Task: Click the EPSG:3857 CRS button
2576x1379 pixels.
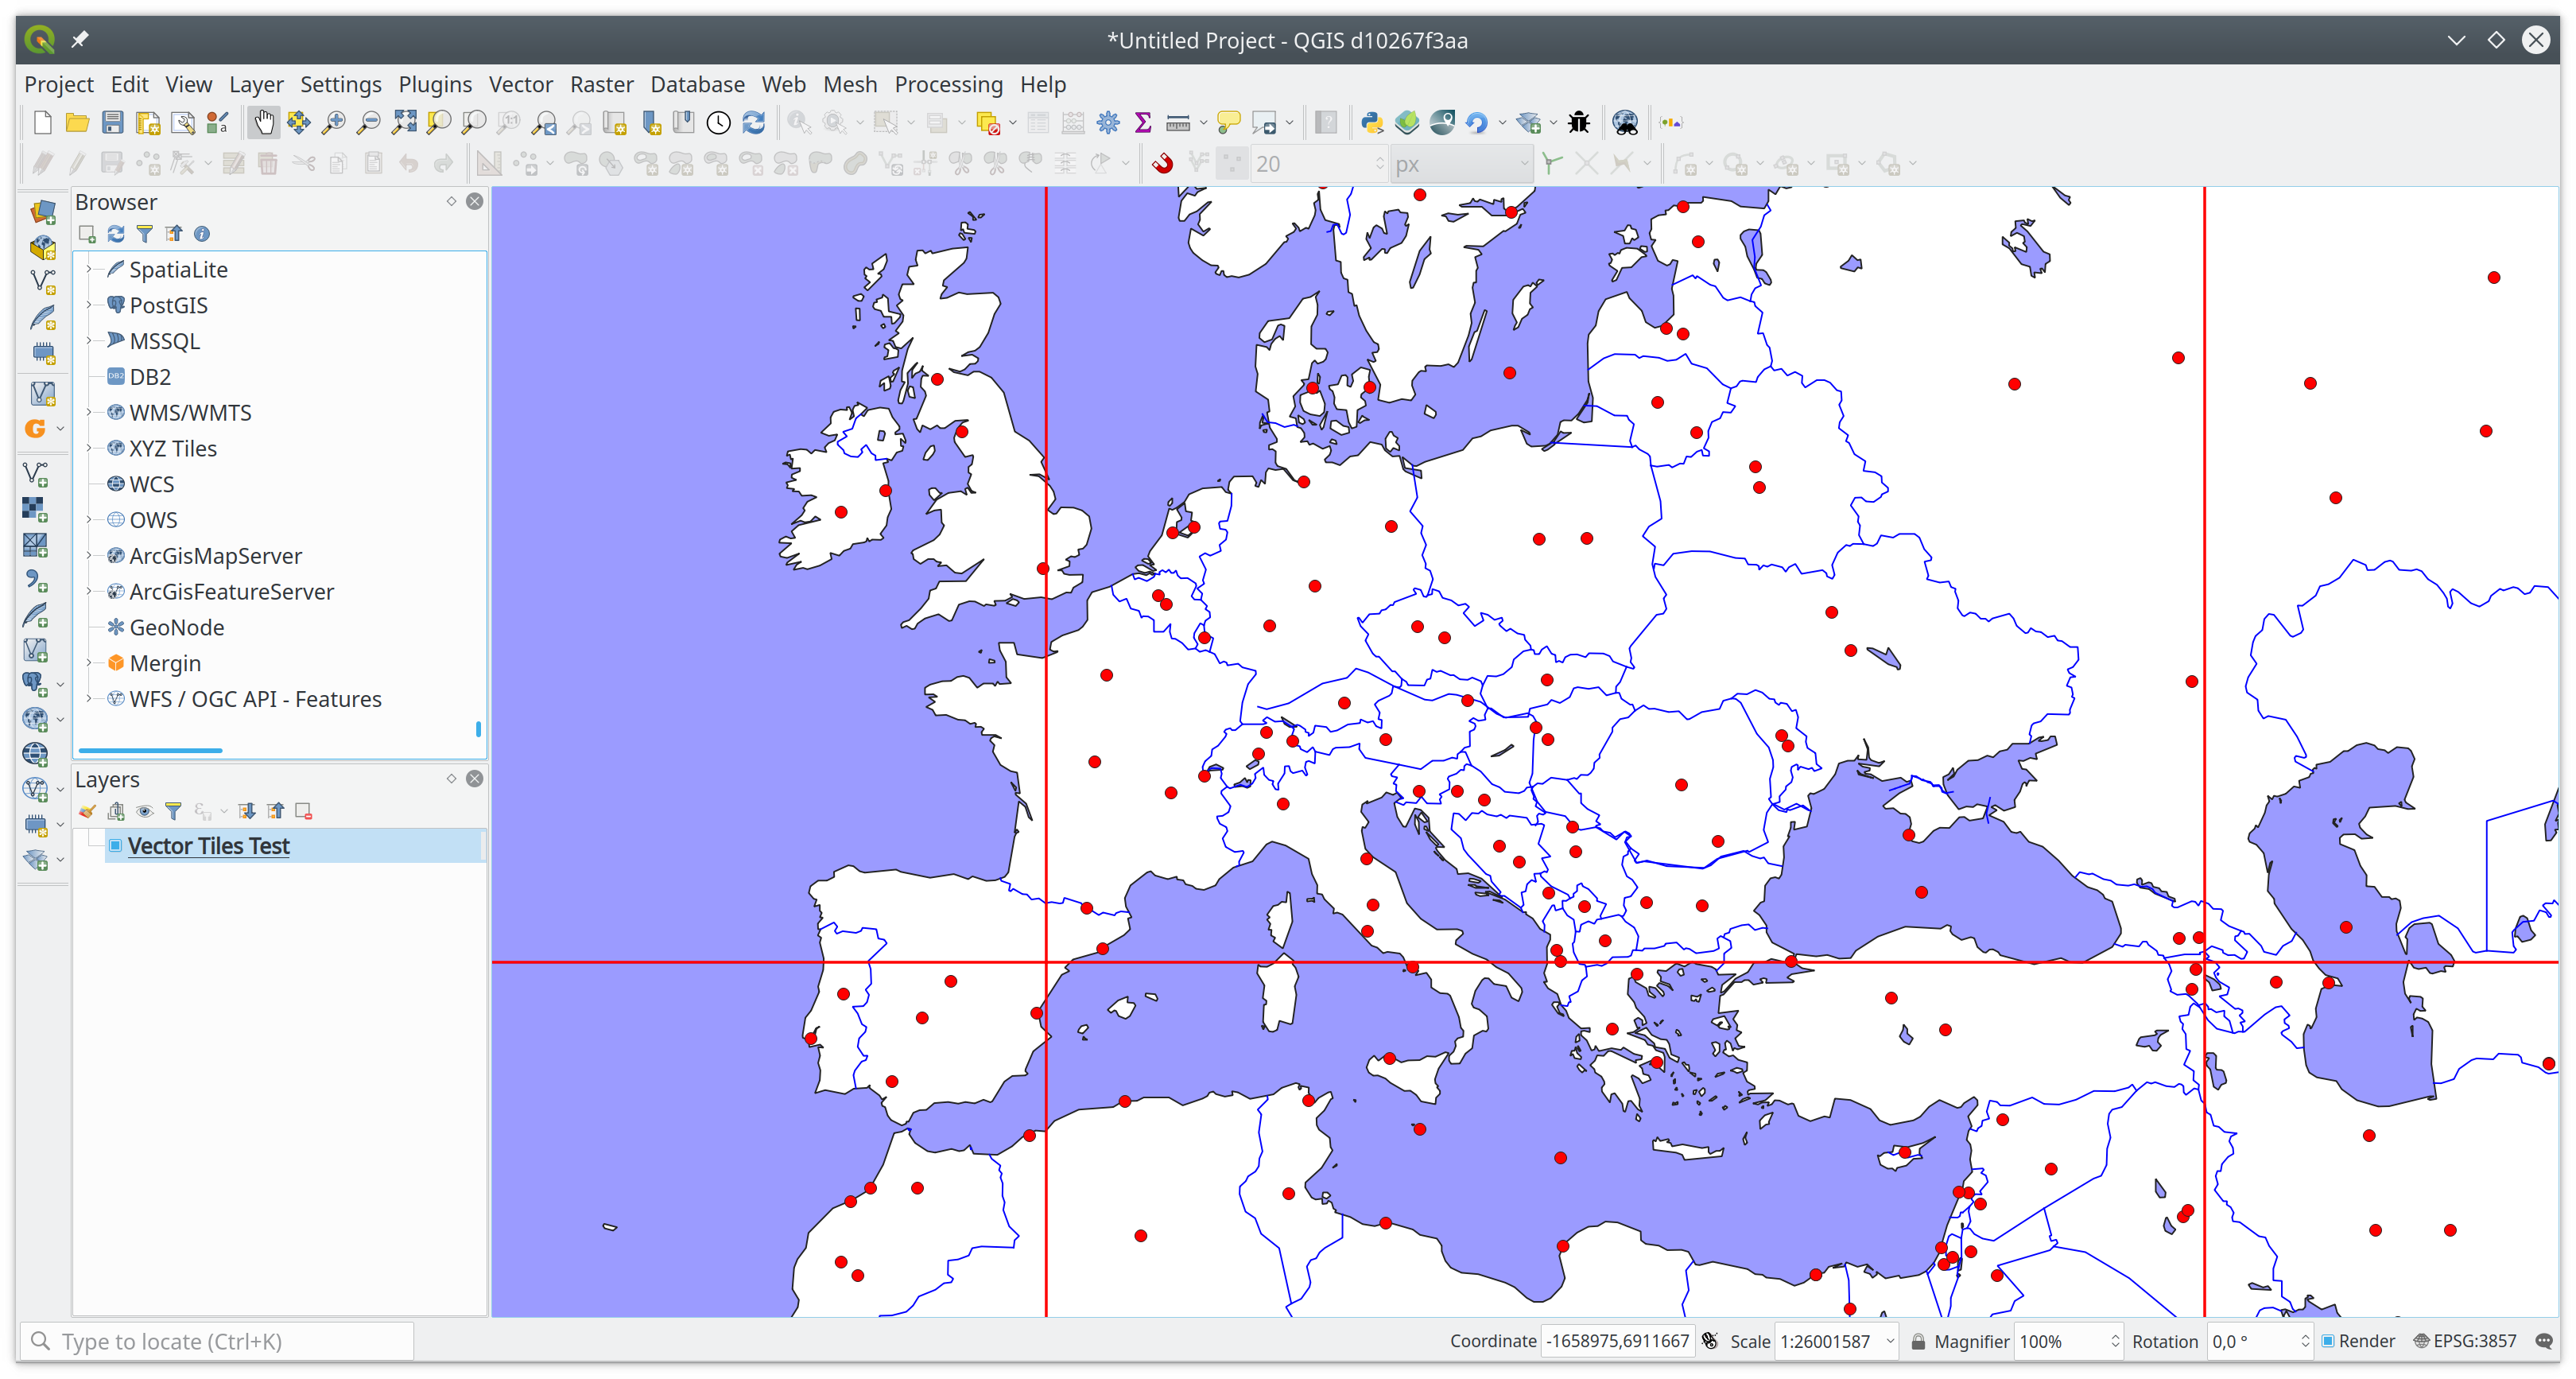Action: (2466, 1341)
